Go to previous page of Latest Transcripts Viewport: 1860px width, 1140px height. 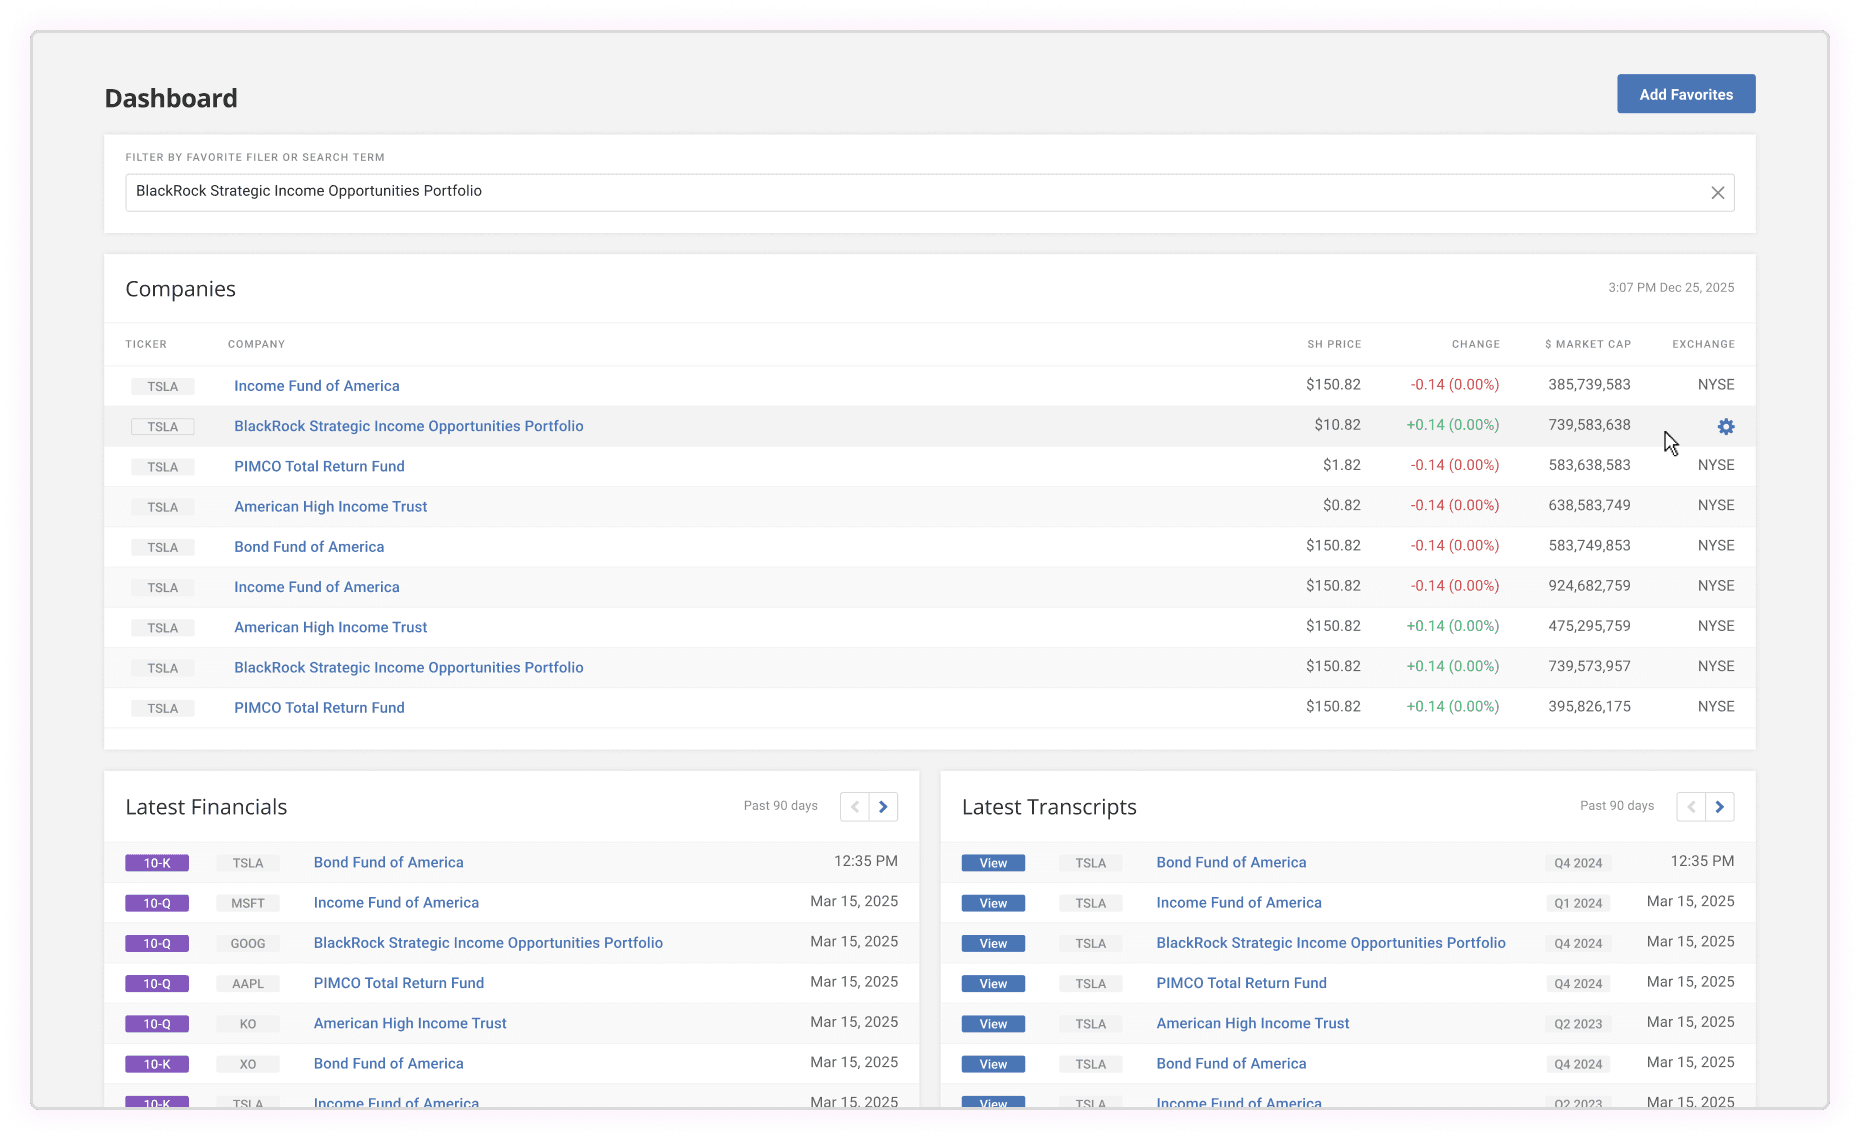(x=1691, y=807)
